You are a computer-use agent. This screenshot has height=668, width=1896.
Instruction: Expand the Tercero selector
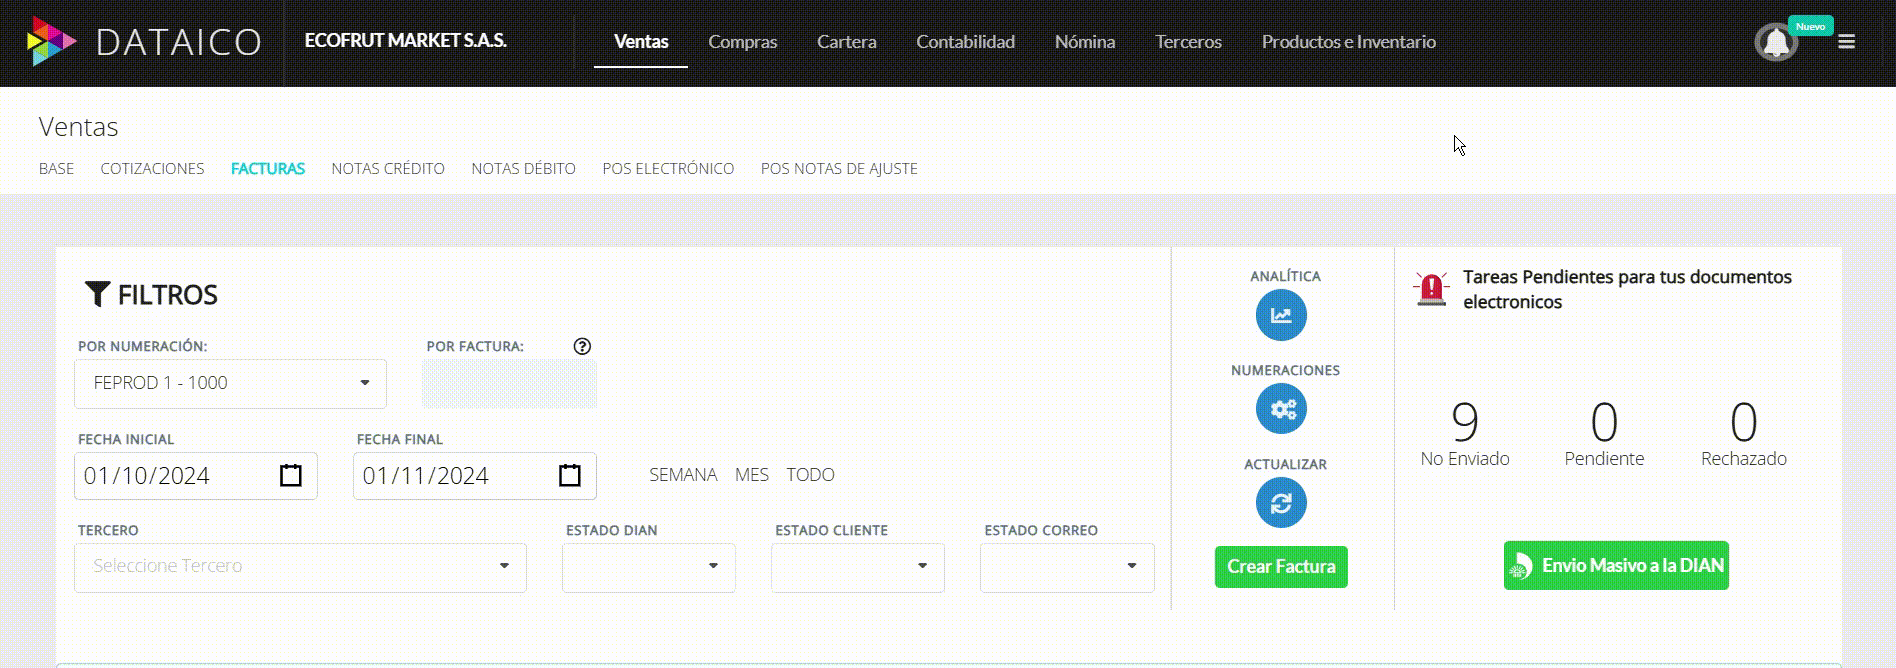(300, 567)
